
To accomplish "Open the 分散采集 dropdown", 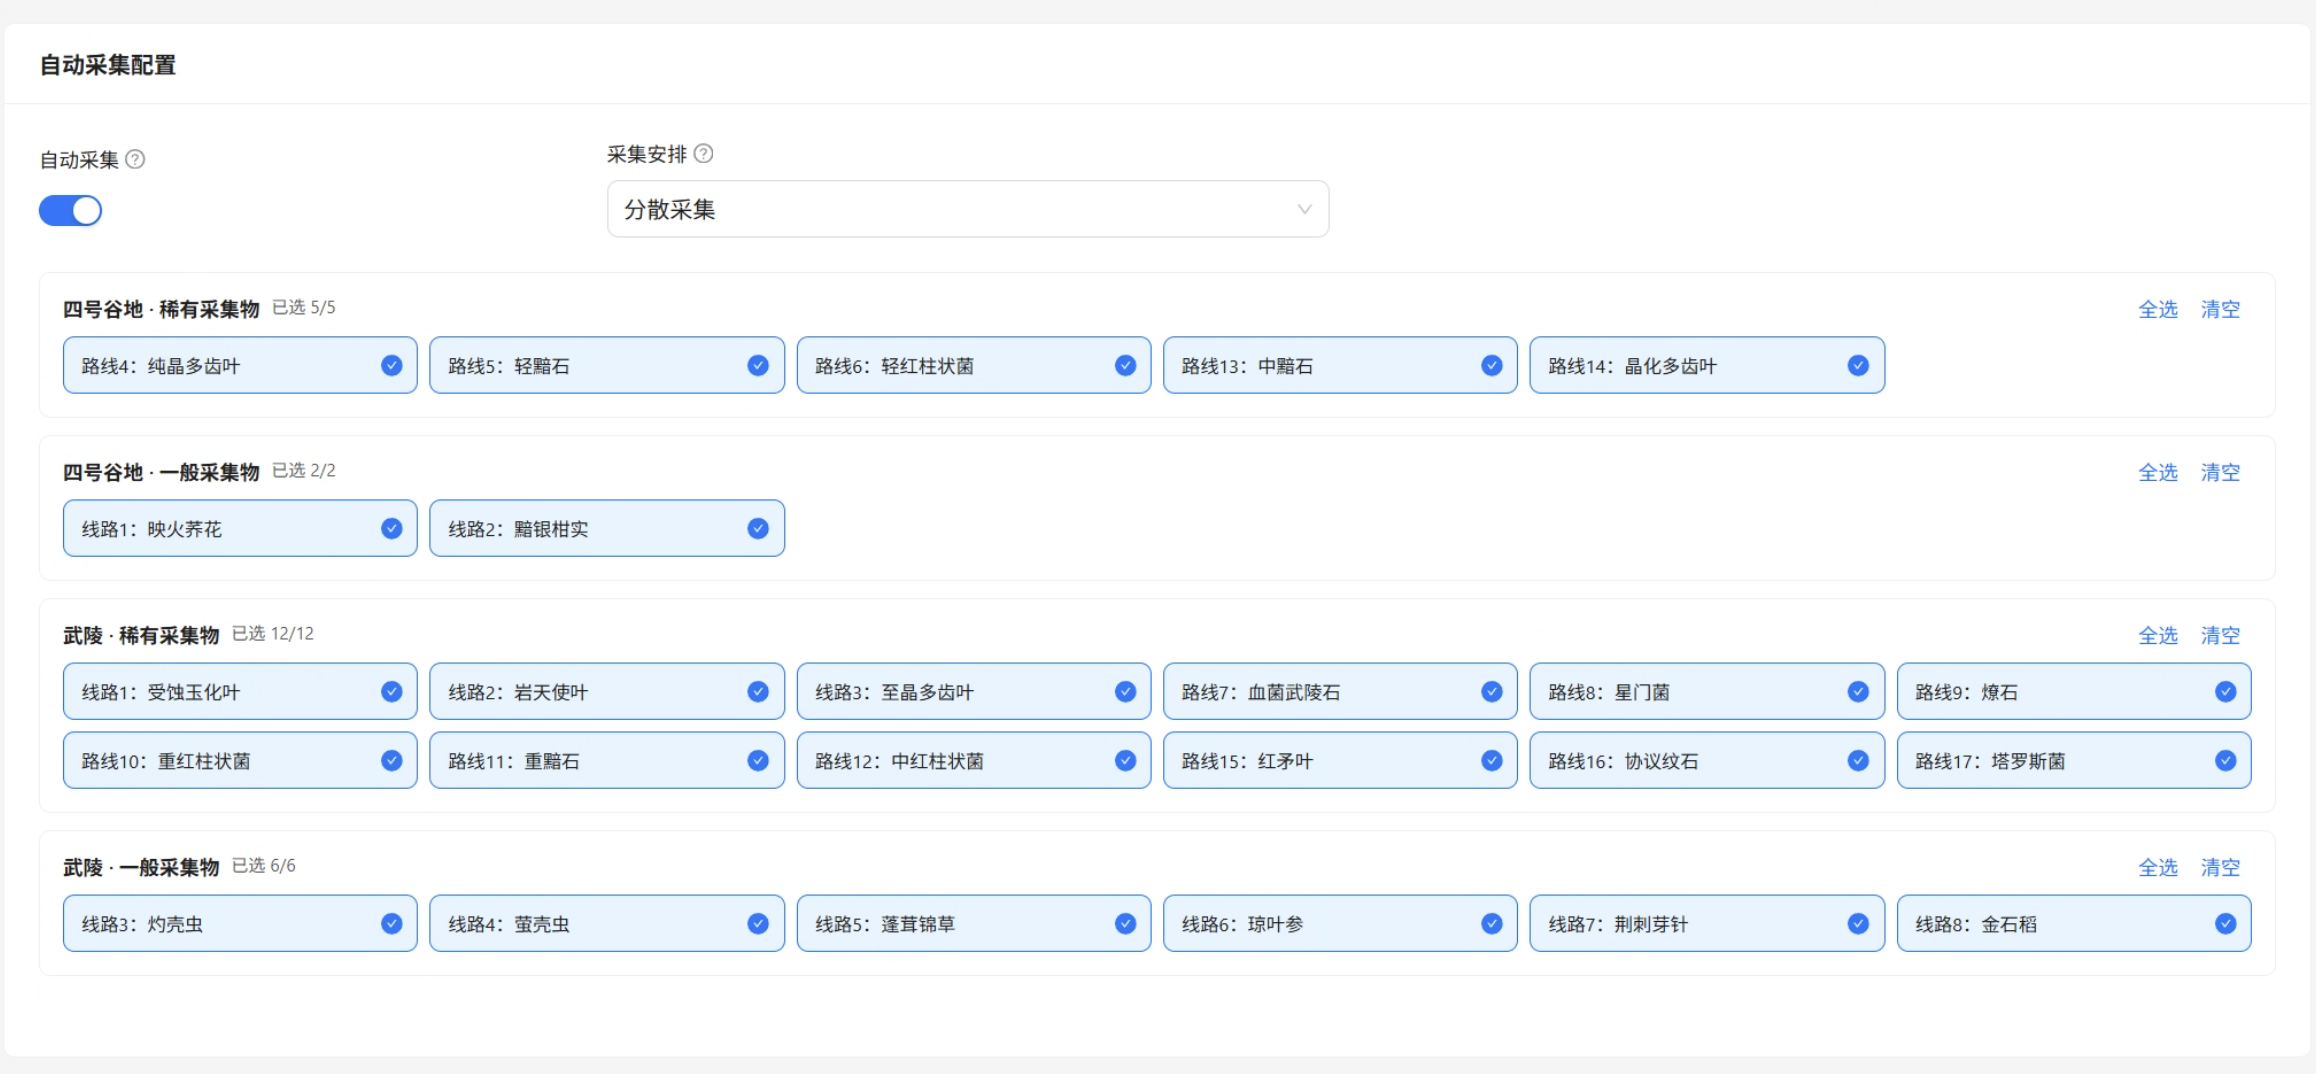I will point(968,209).
